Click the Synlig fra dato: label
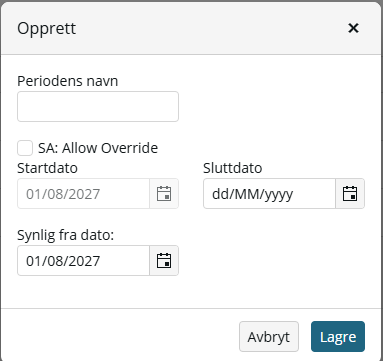Screen dimensions: 383x361 click(x=66, y=235)
